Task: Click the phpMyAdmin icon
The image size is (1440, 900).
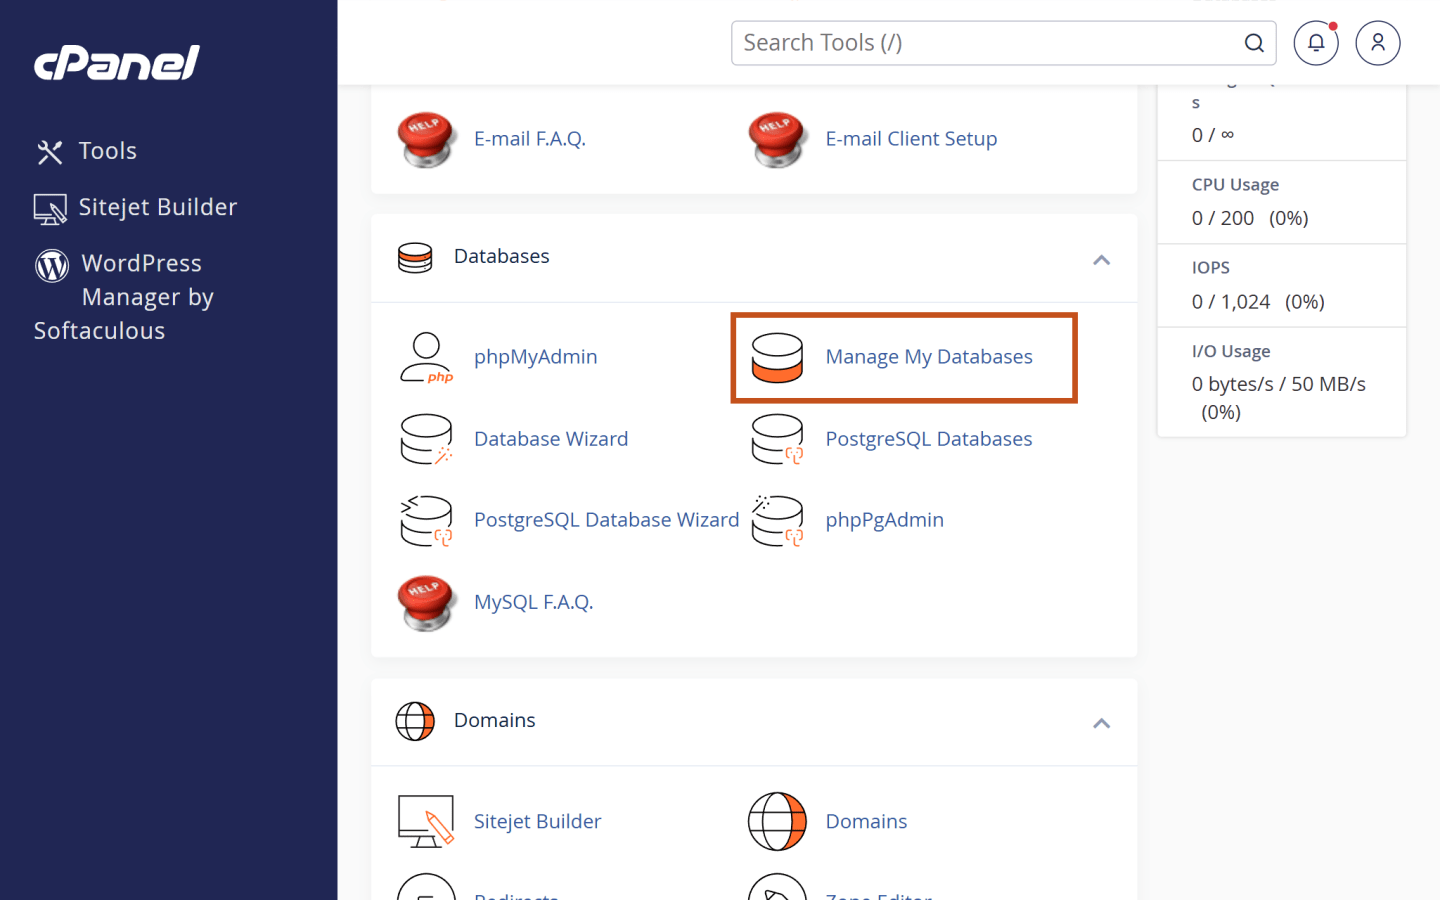Action: tap(427, 356)
